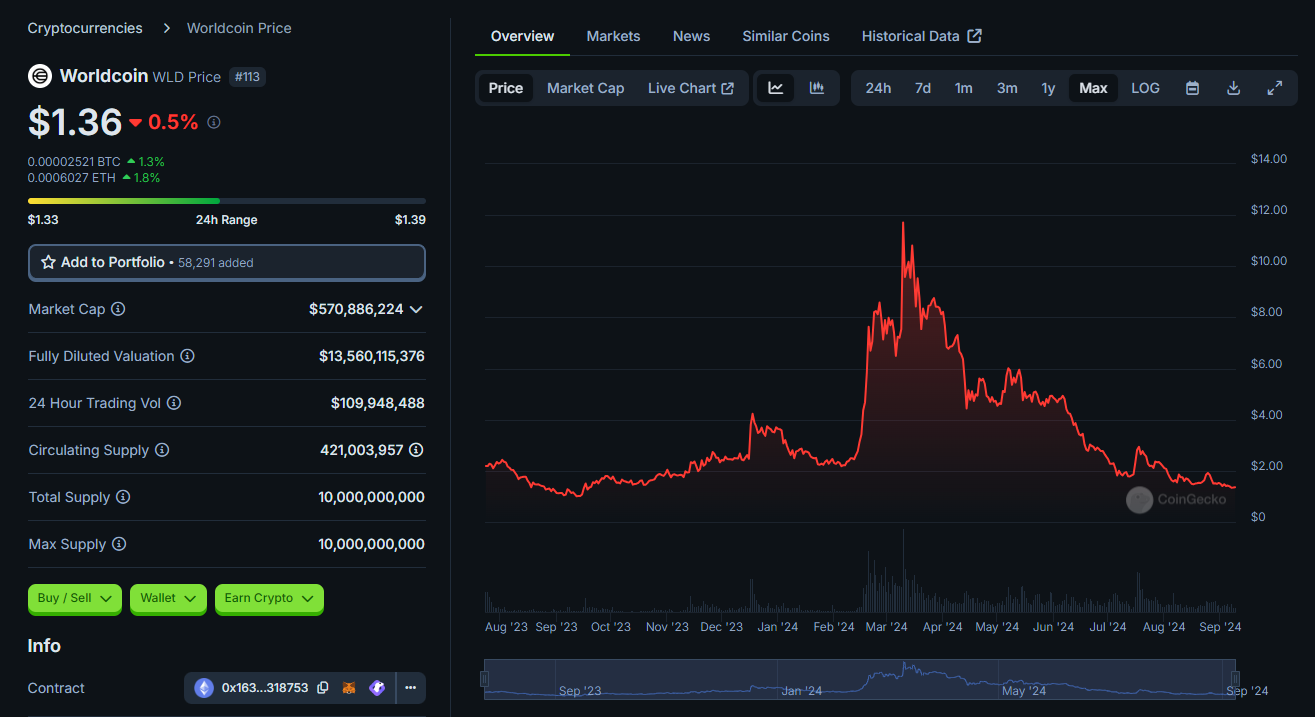Image resolution: width=1315 pixels, height=717 pixels.
Task: Go to the Similar Coins tab
Action: click(786, 36)
